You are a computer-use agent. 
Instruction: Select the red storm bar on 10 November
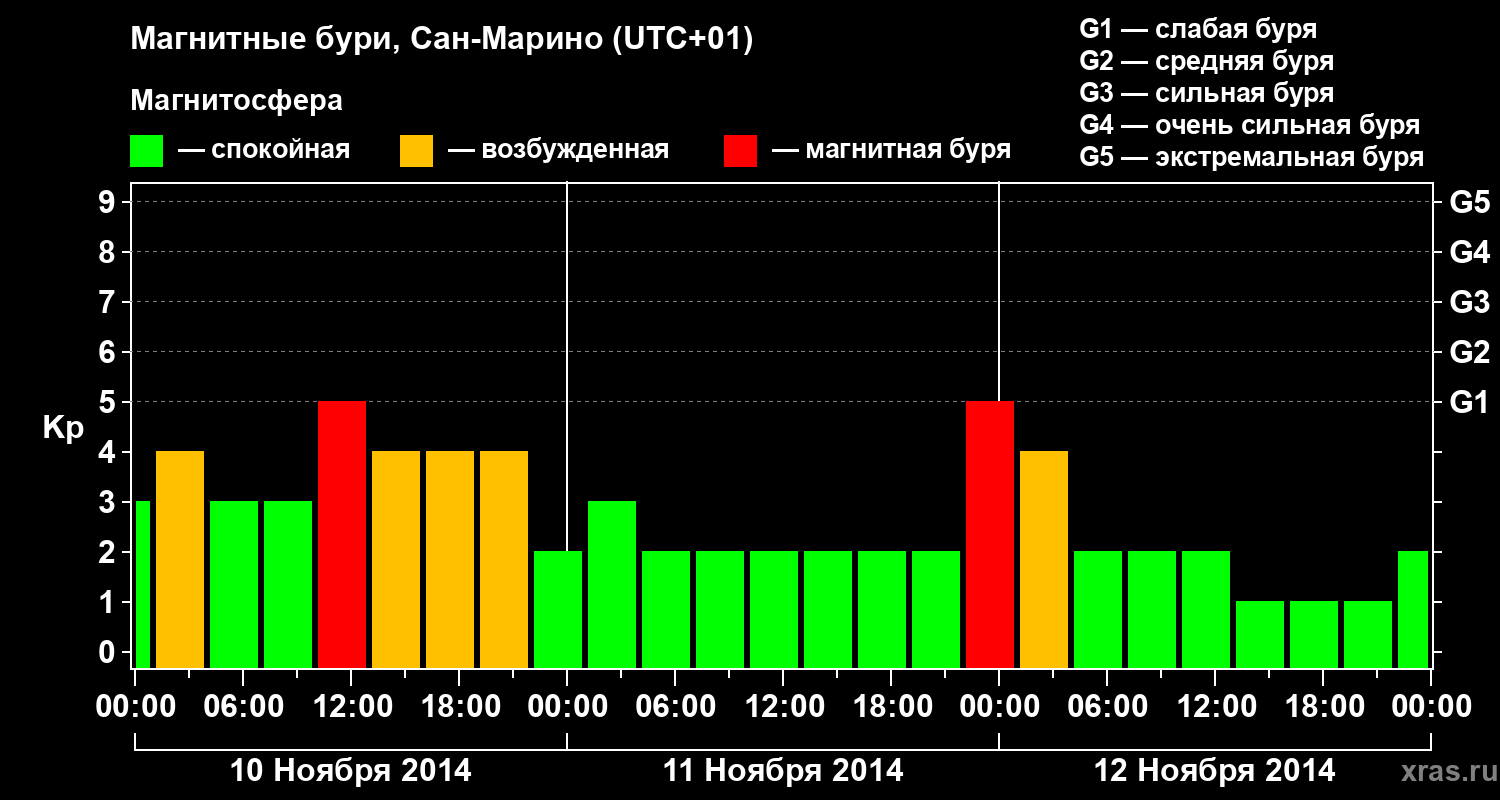(x=342, y=534)
